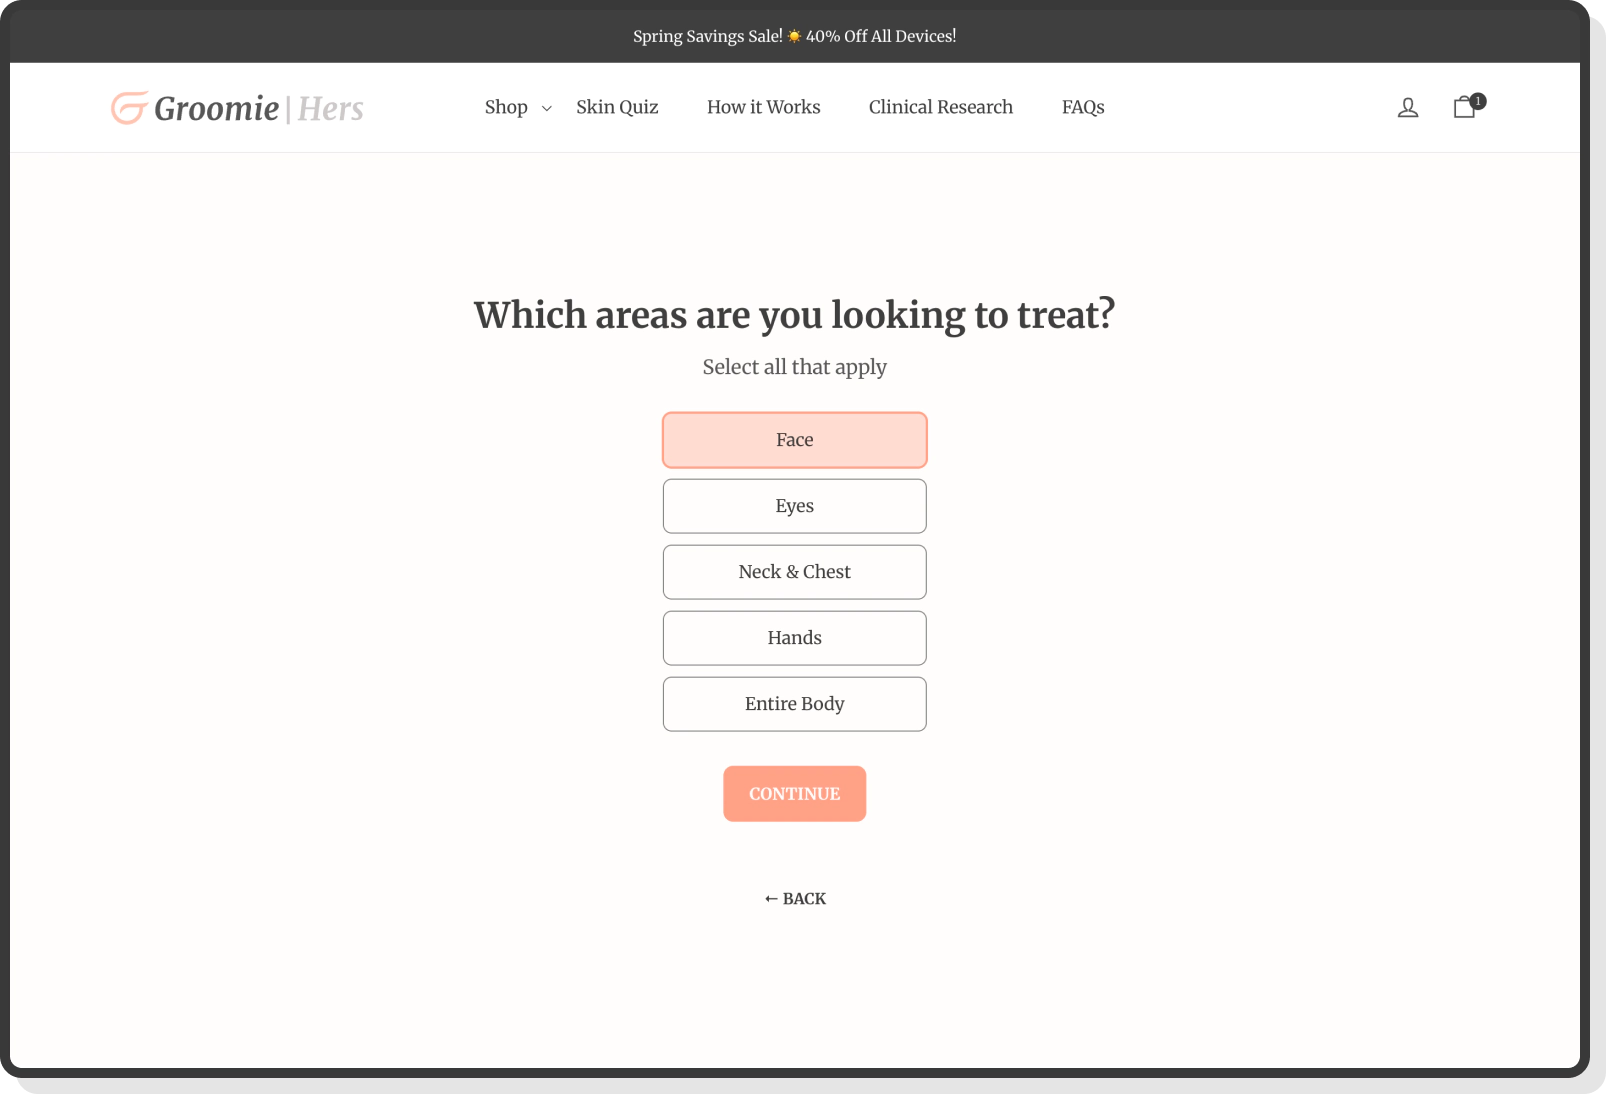This screenshot has height=1094, width=1606.
Task: Open the shopping cart icon
Action: point(1463,107)
